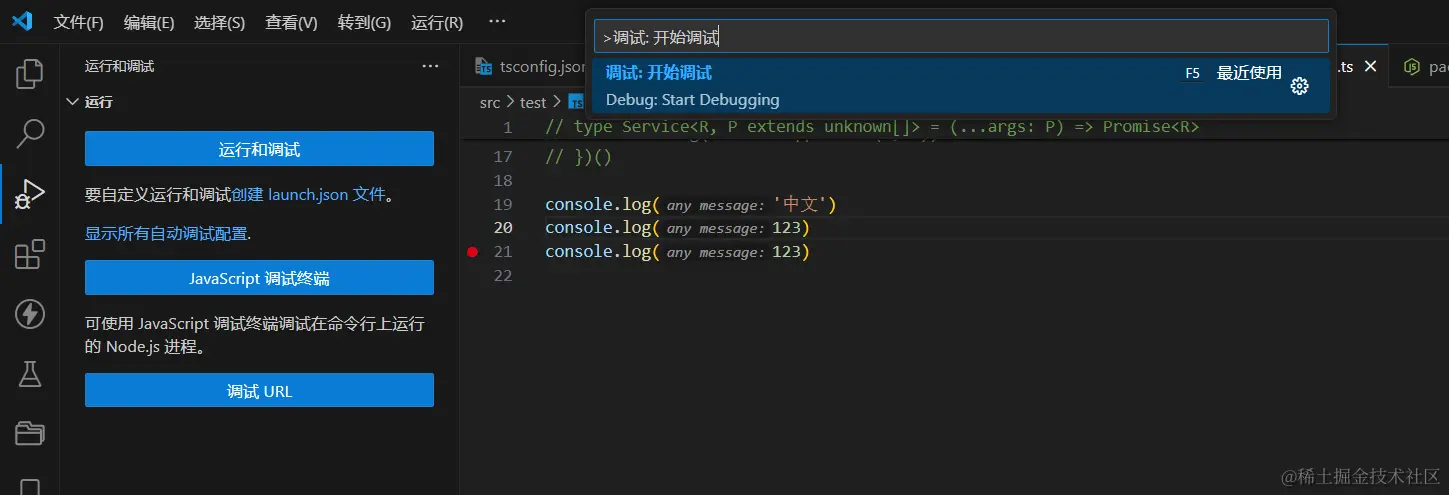Screen dimensions: 1449x495
Task: Focus the command palette input field
Action: point(961,37)
